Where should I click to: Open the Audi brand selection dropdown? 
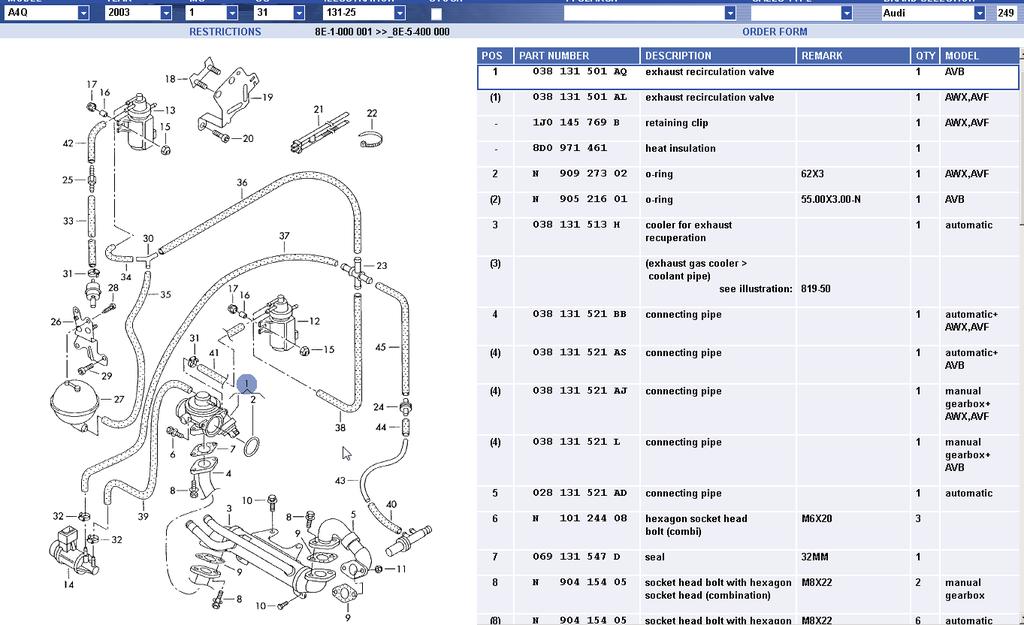(x=979, y=13)
